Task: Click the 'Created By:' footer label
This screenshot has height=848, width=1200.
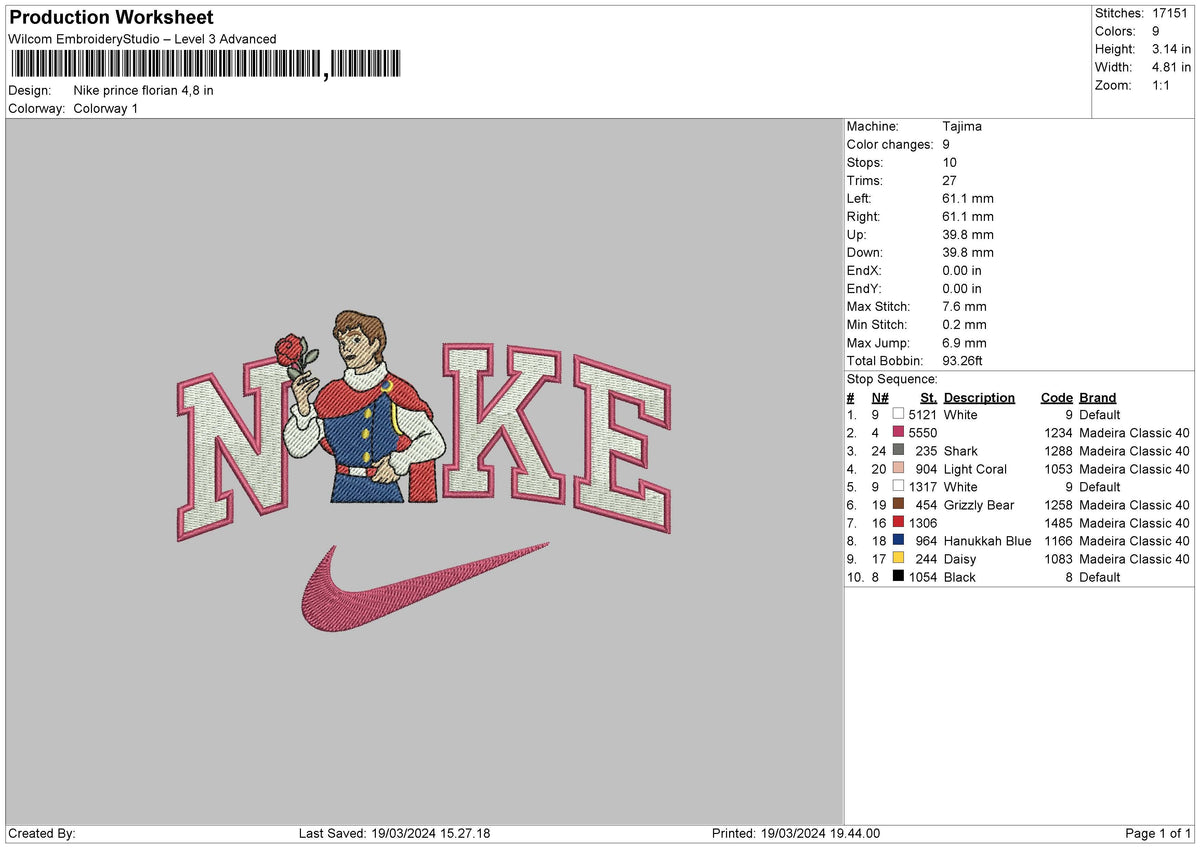Action: (x=42, y=833)
